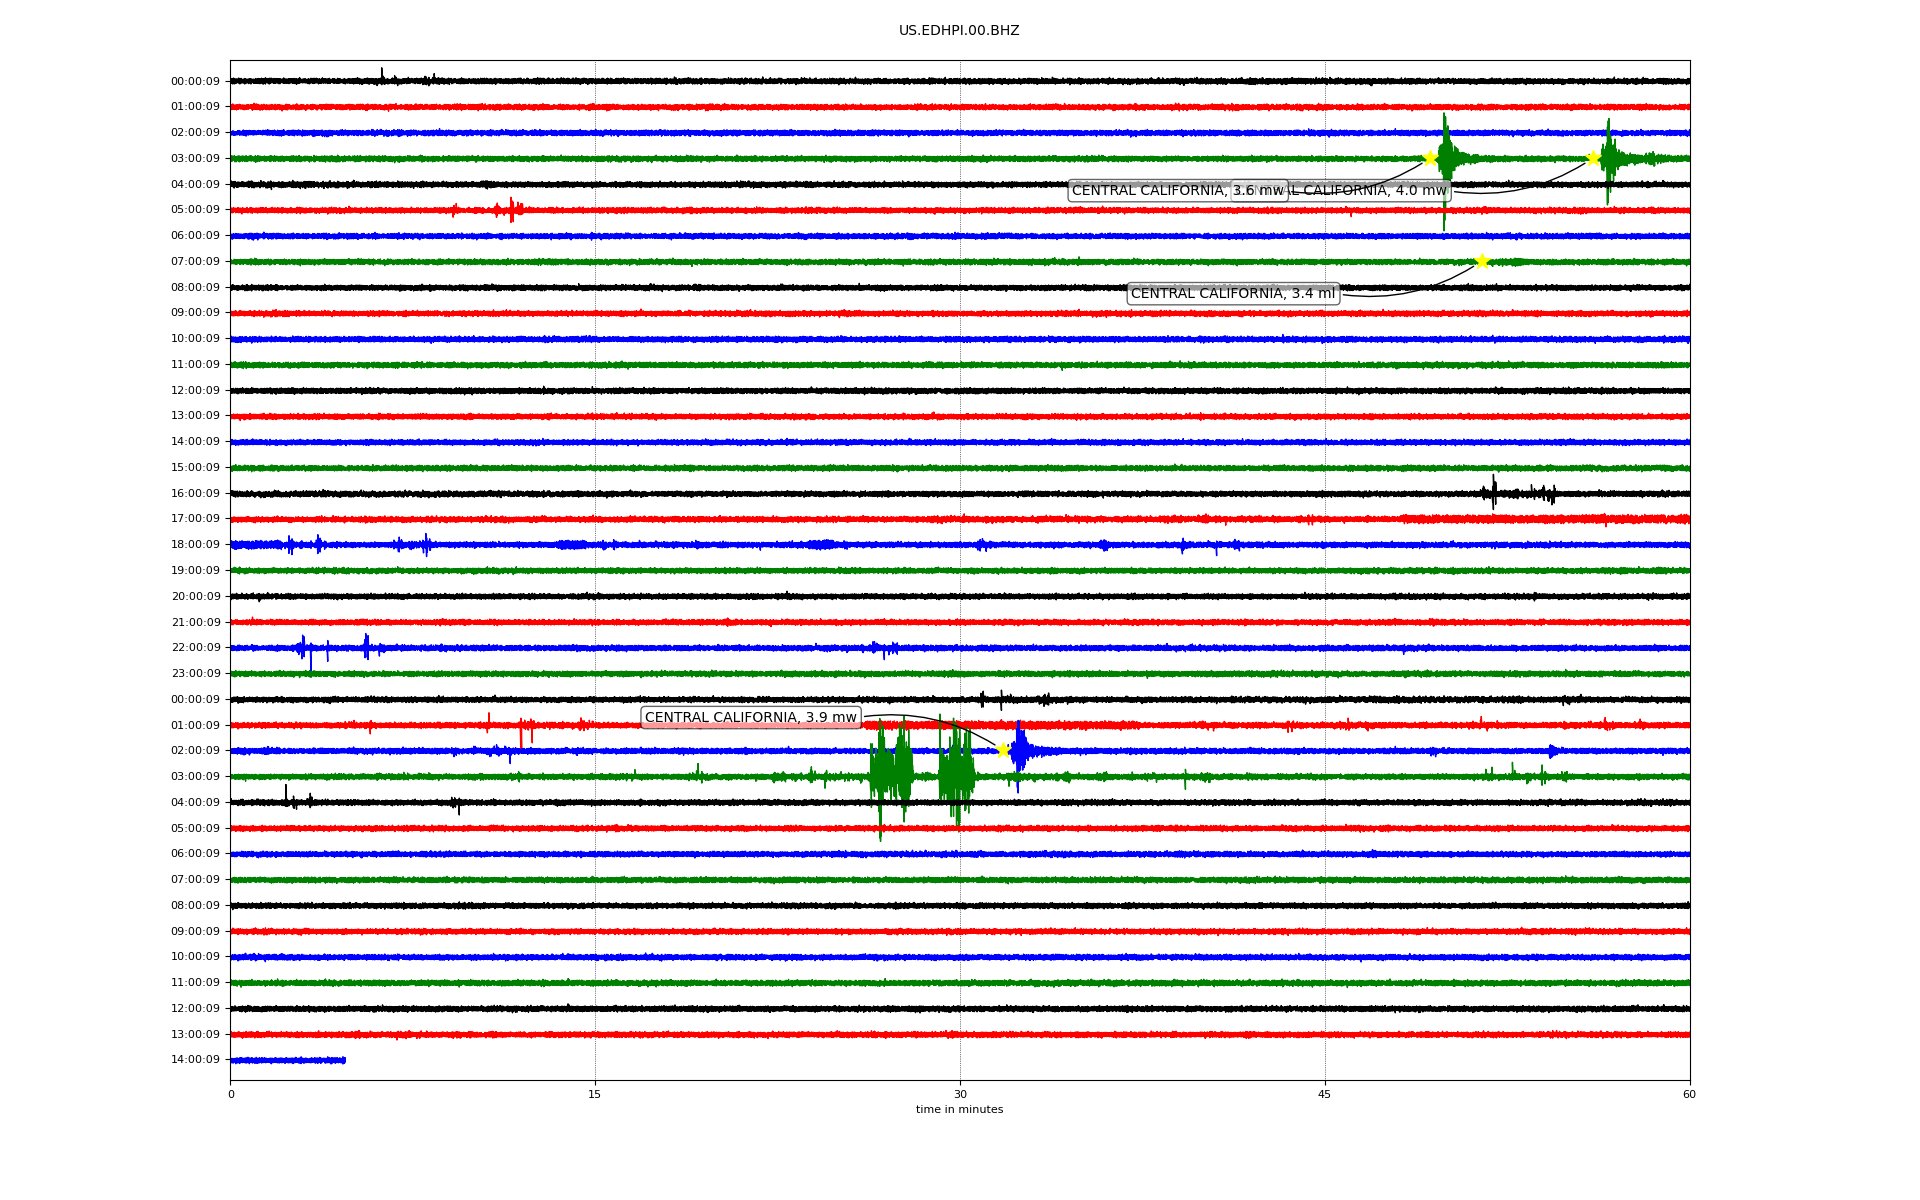Screen dimensions: 1920x1200
Task: Click the 'time in minutes' axis label
Action: [959, 1109]
